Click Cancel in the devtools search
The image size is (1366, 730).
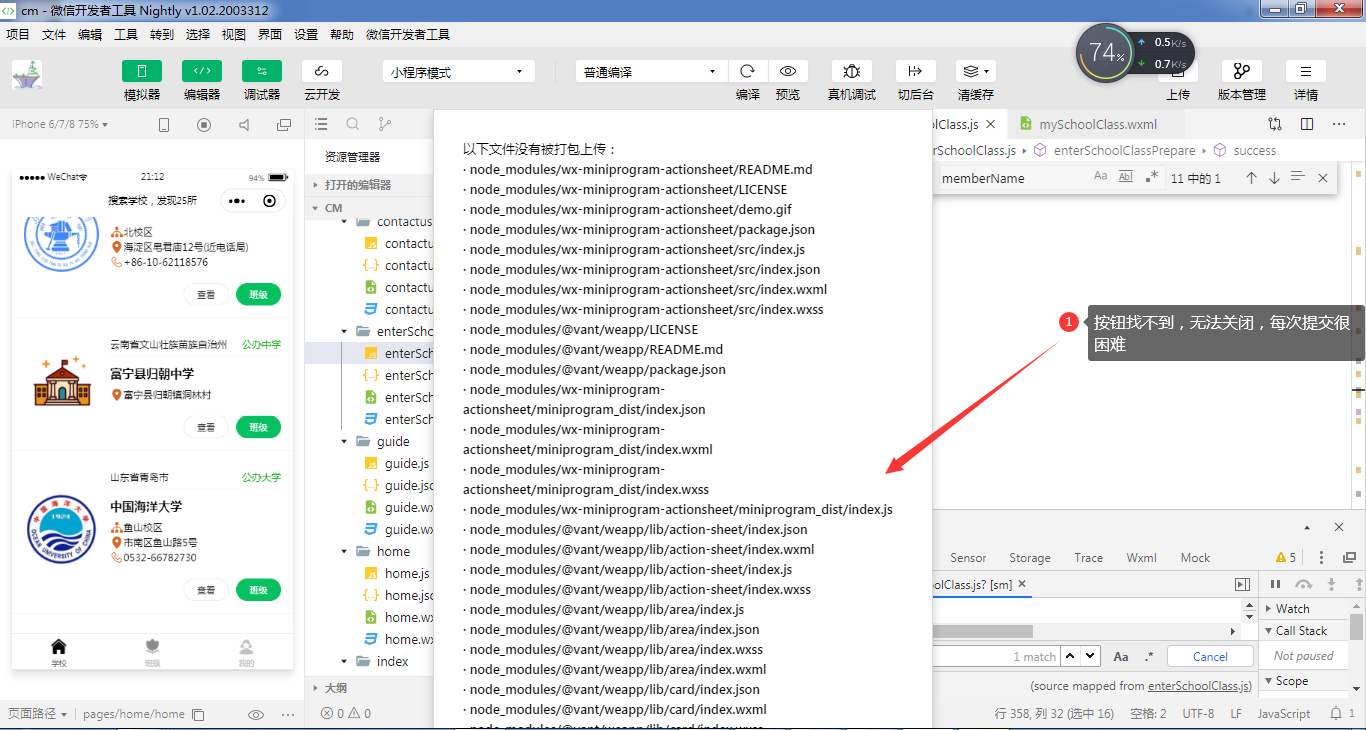point(1210,656)
